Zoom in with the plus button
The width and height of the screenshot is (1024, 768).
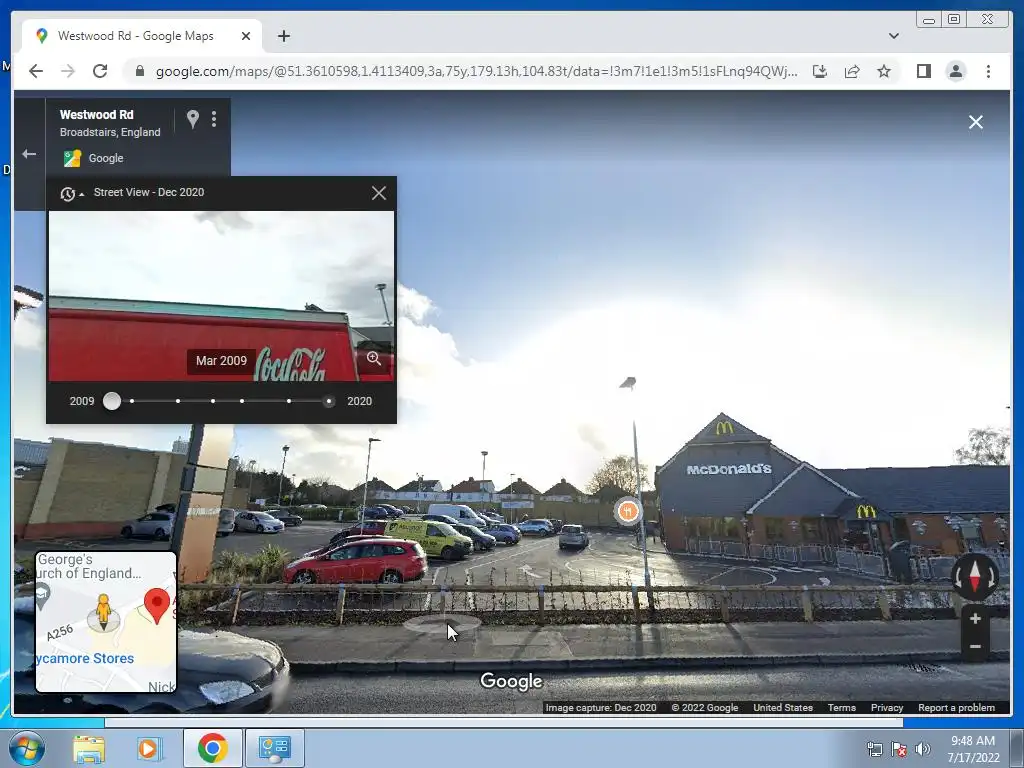[x=975, y=618]
